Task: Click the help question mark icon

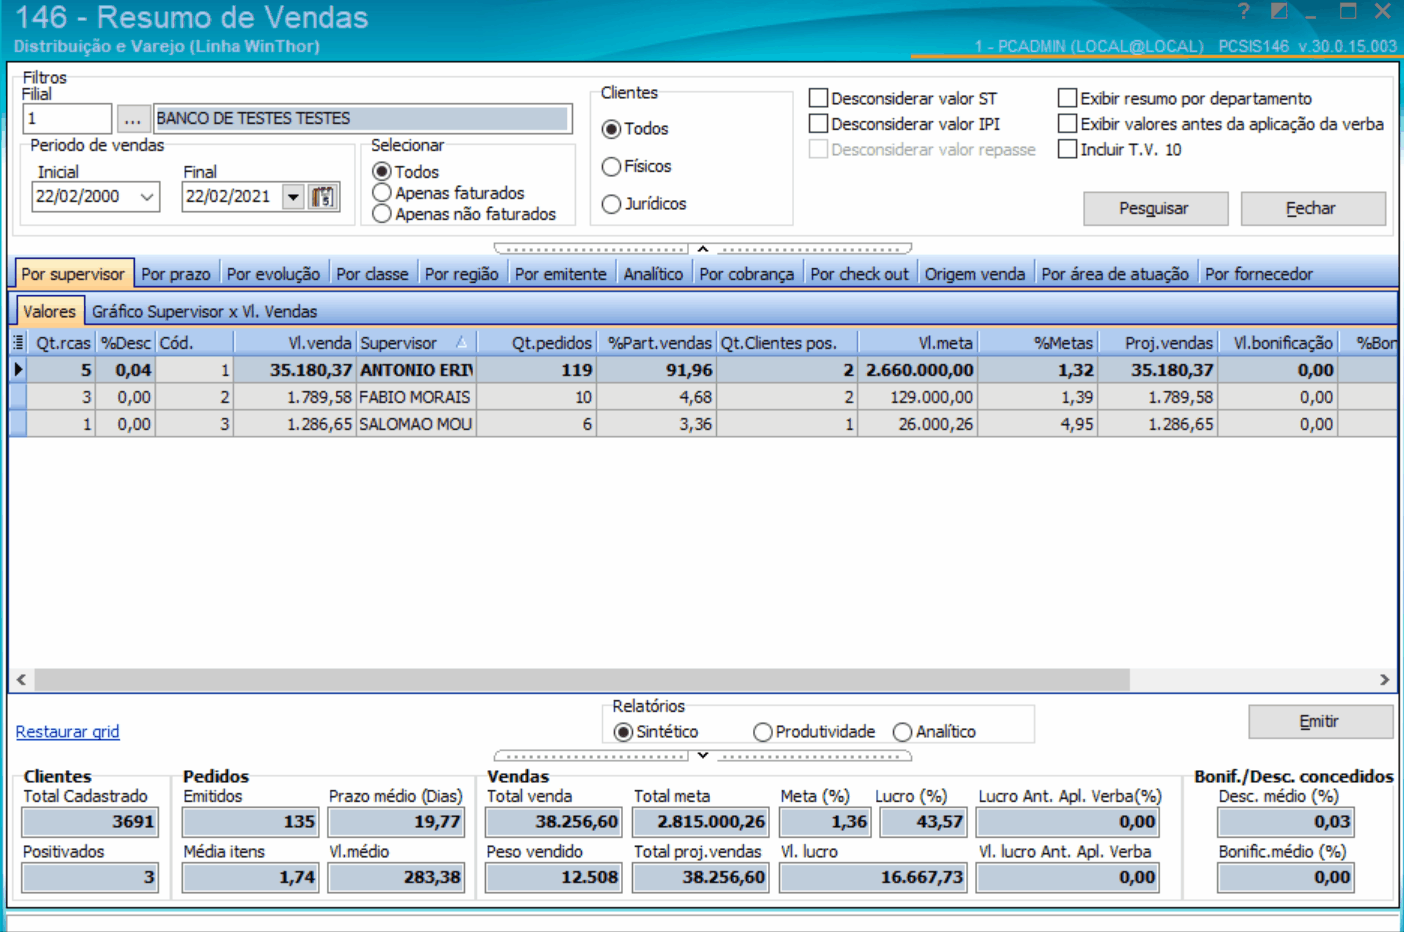Action: [1243, 12]
